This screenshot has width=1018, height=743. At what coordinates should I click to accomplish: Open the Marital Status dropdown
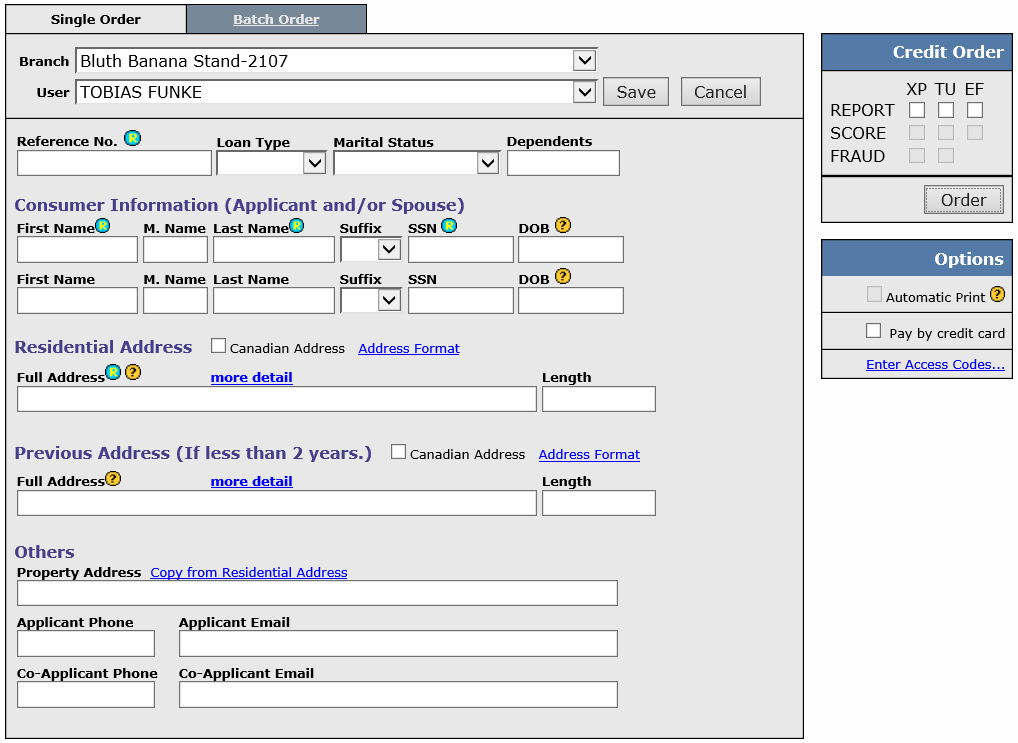tap(486, 163)
